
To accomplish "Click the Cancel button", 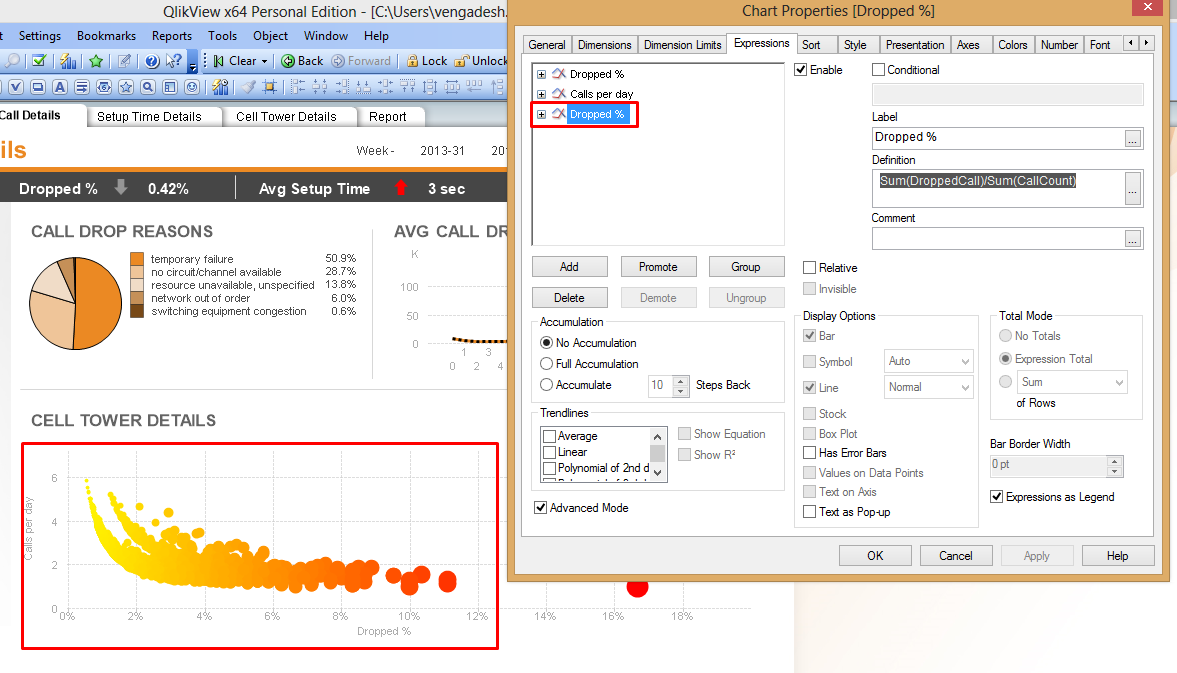I will 956,556.
